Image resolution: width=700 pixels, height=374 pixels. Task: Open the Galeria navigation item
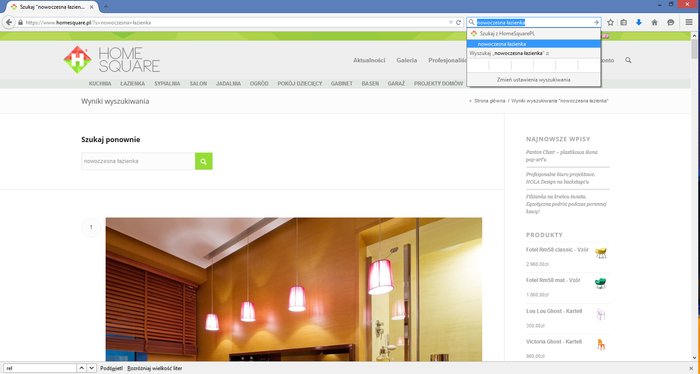(407, 60)
